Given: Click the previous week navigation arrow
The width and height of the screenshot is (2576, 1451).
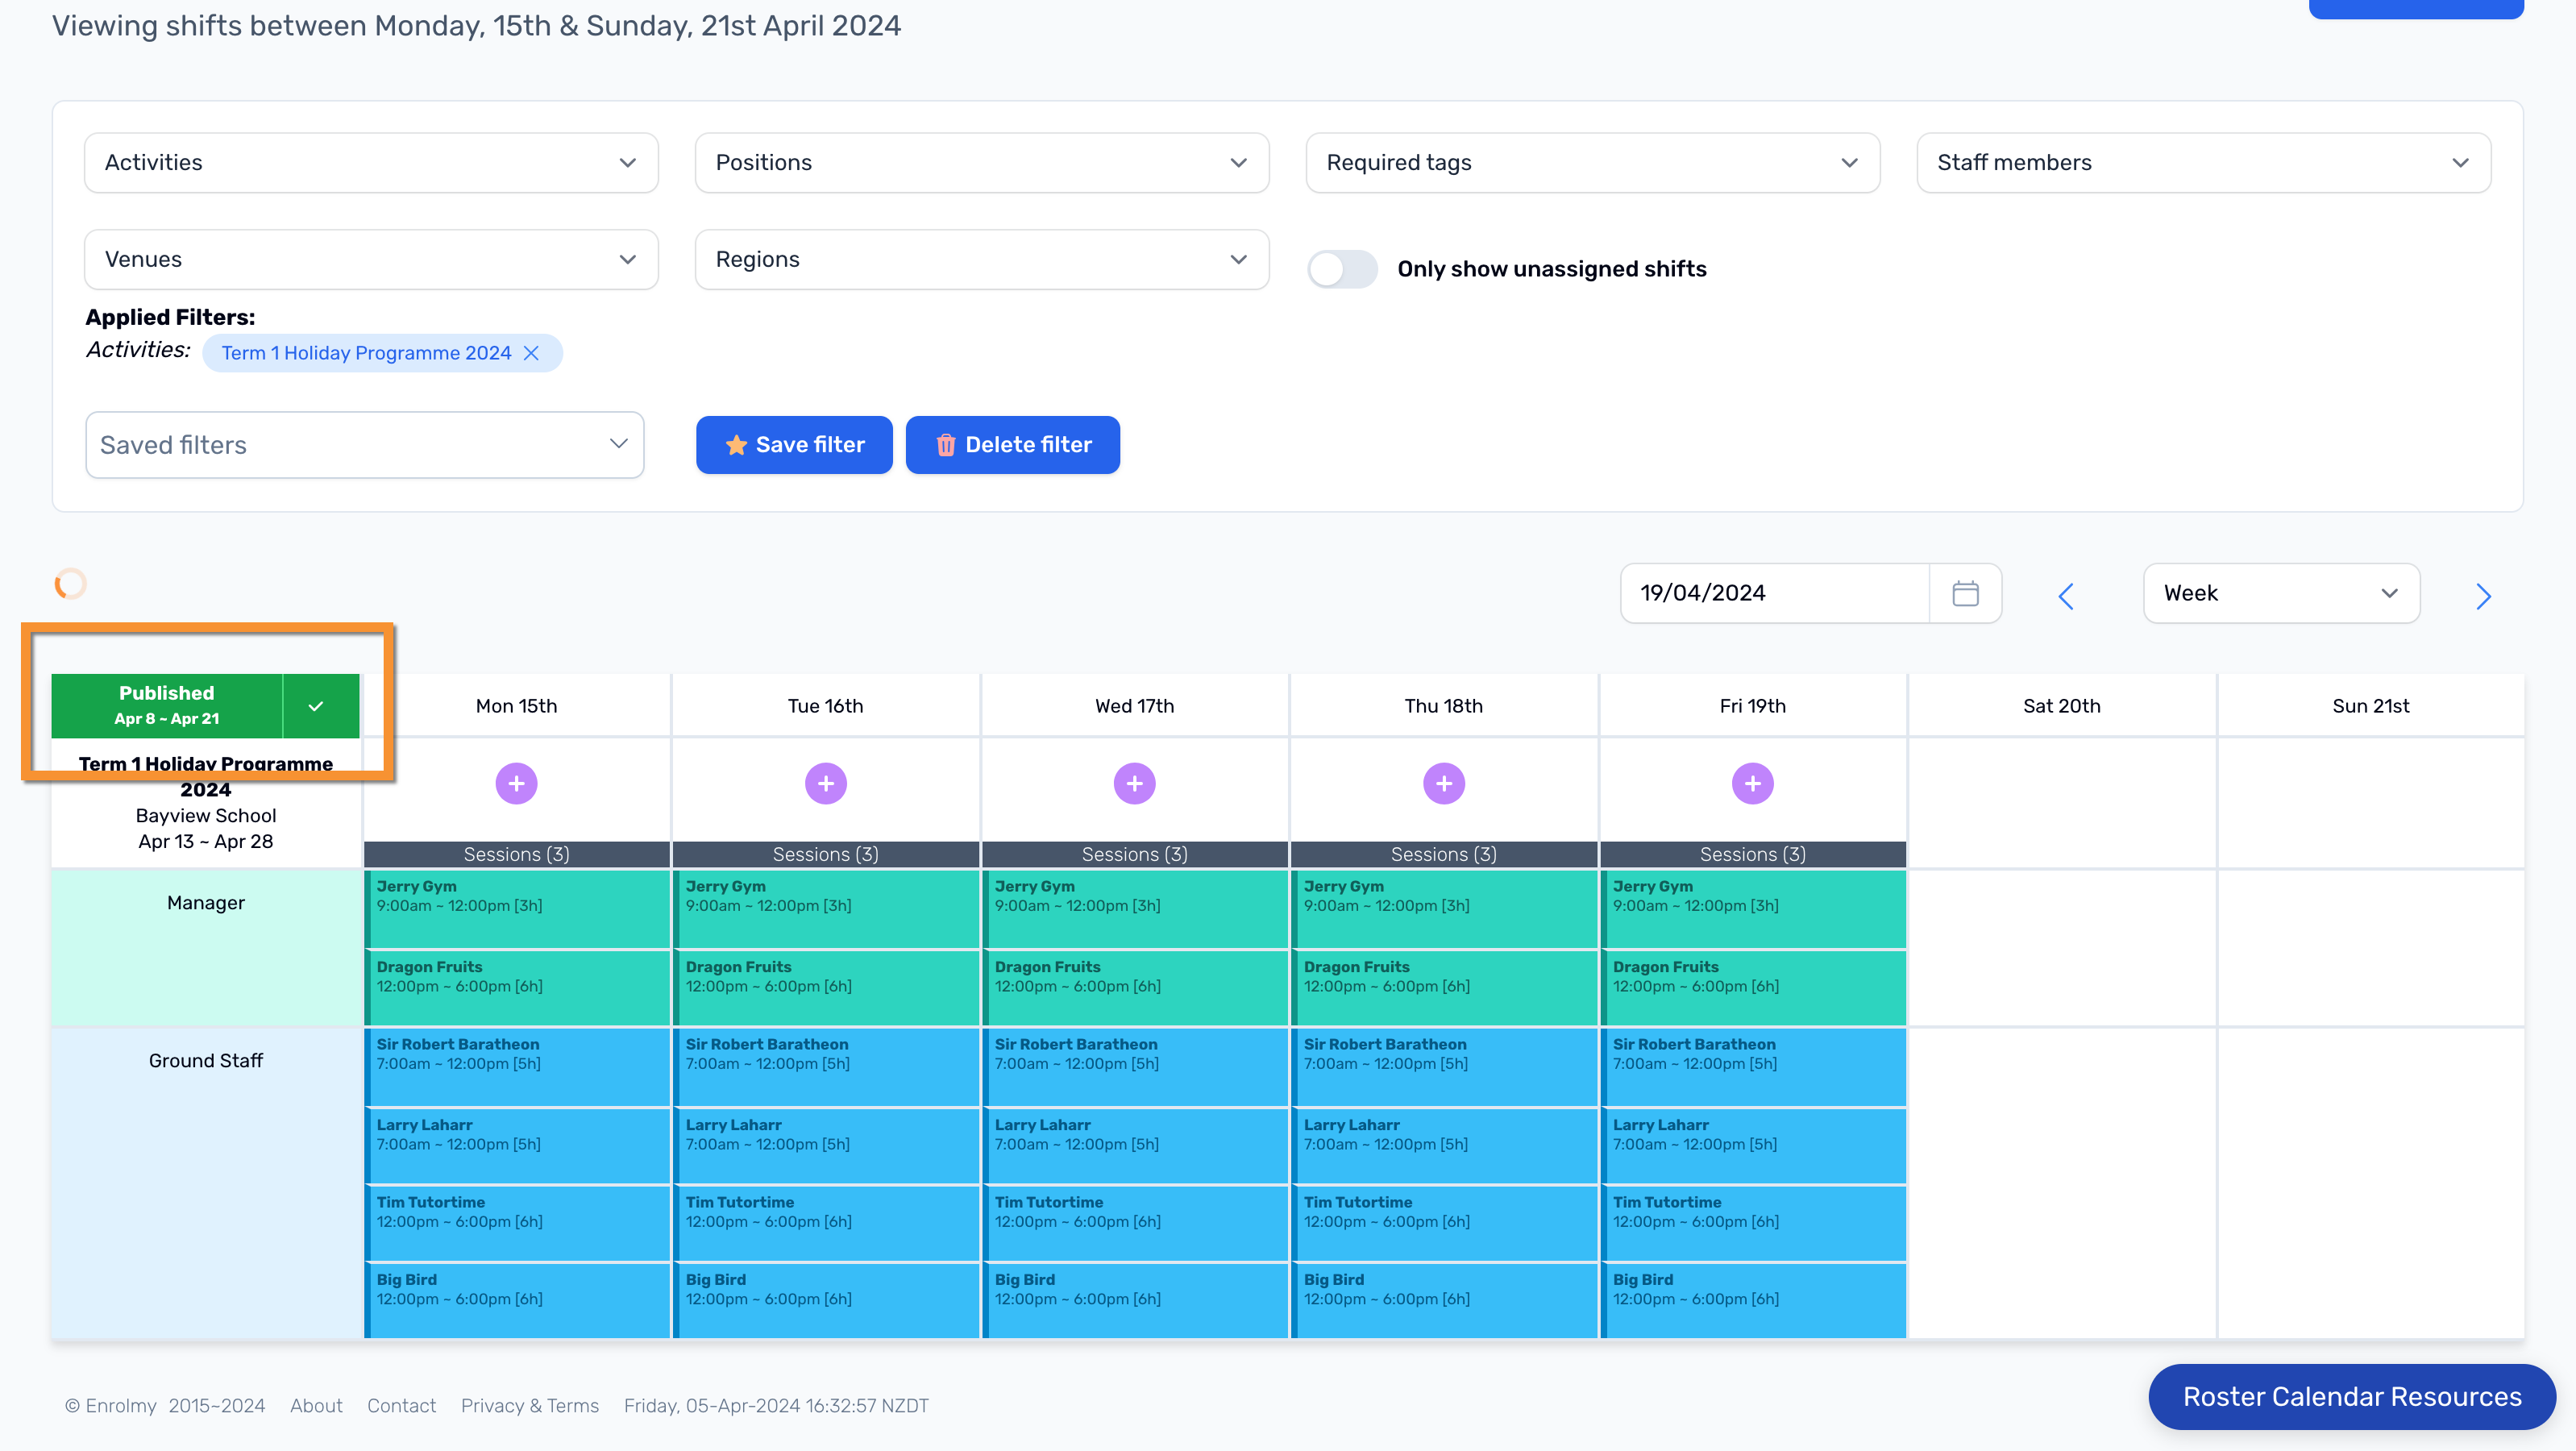Looking at the screenshot, I should pyautogui.click(x=2065, y=595).
